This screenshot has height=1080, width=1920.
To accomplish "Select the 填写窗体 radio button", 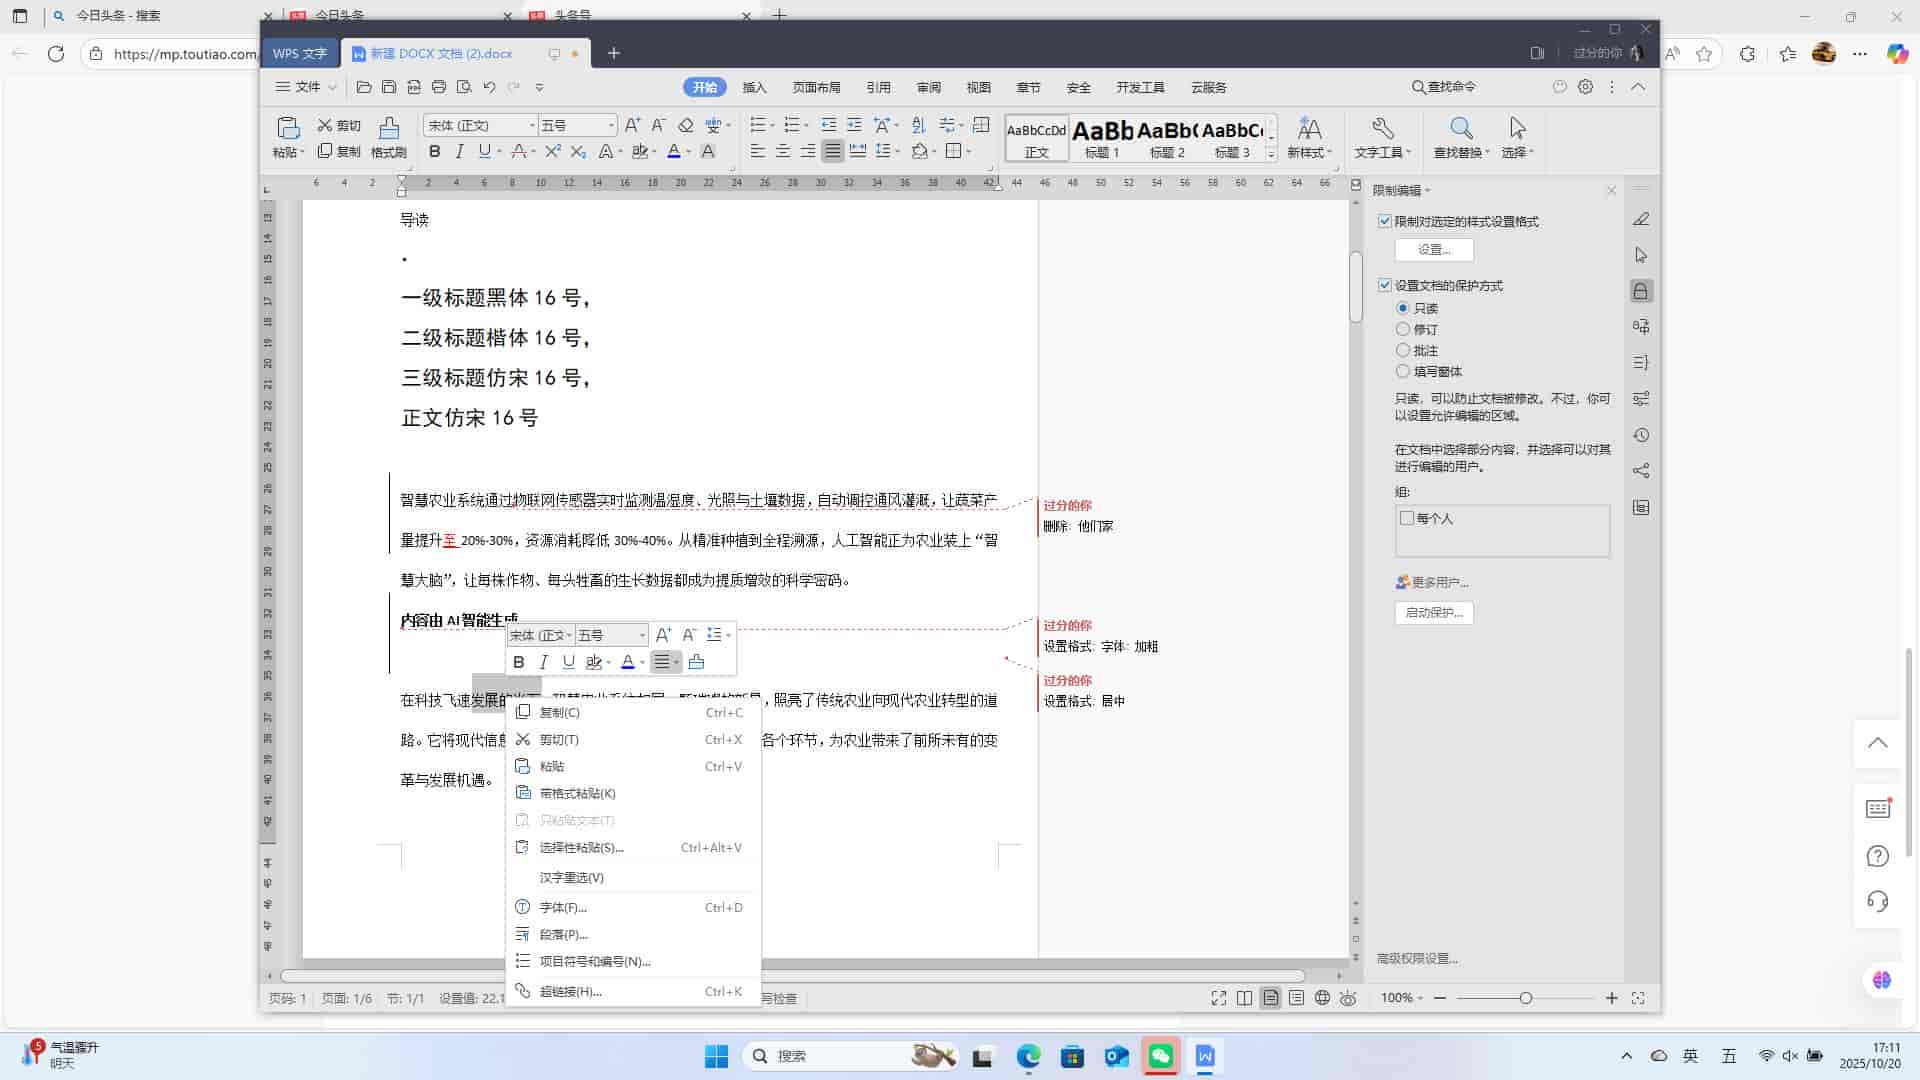I will click(x=1403, y=371).
